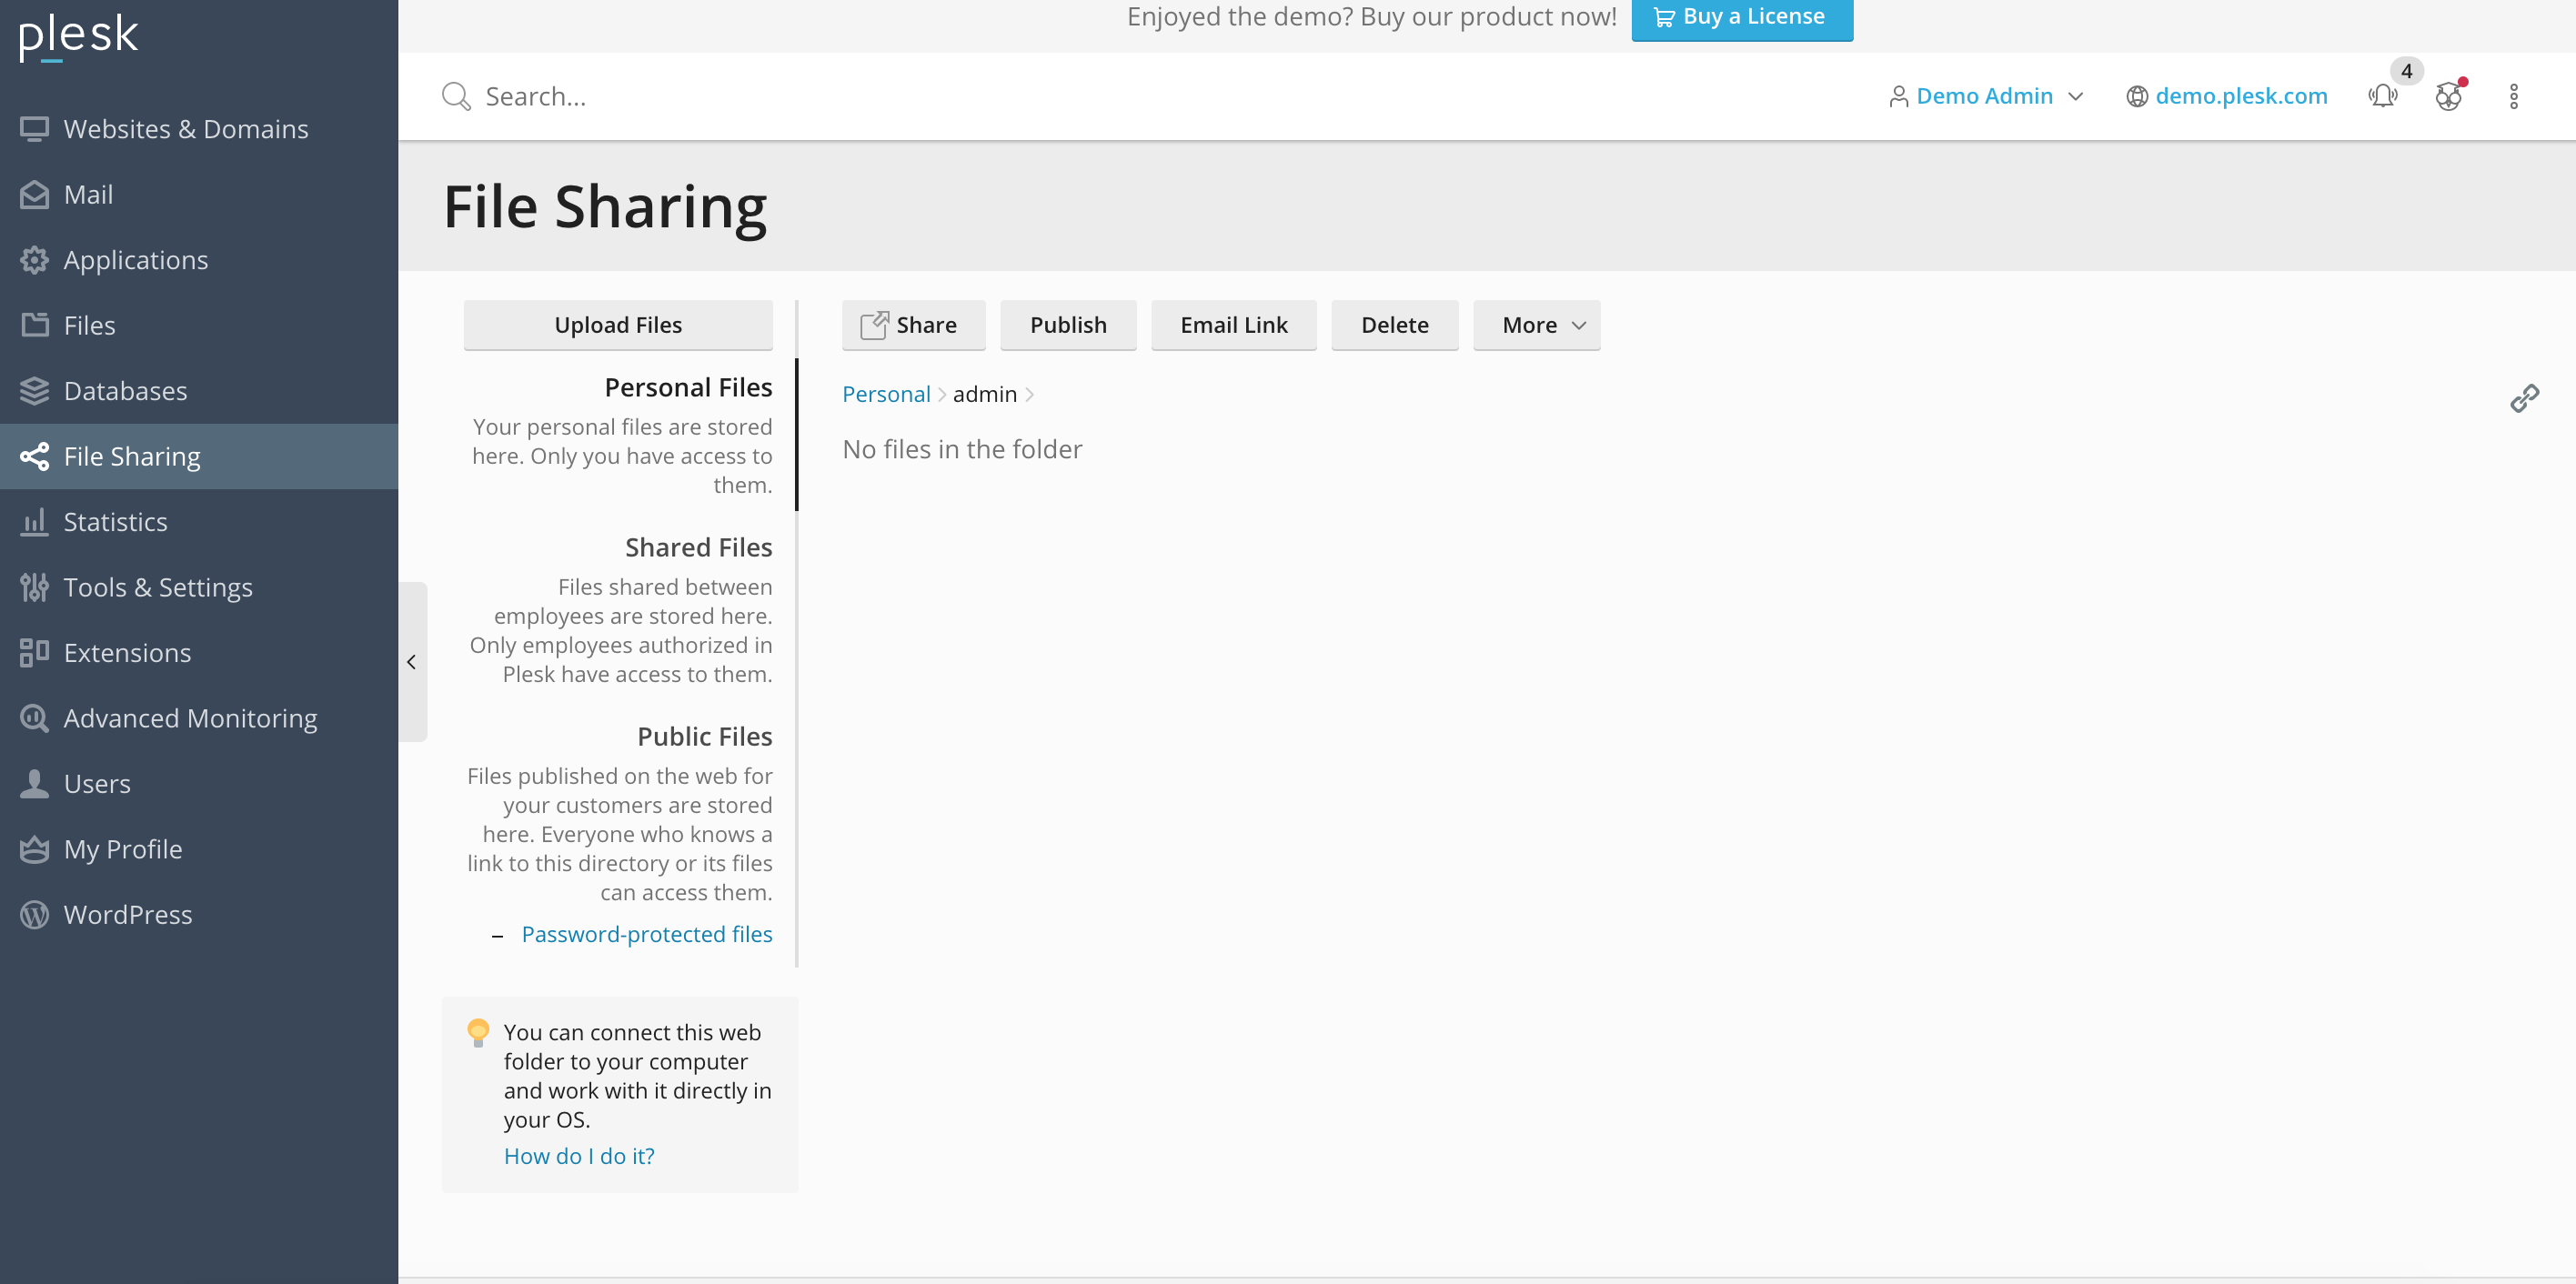Open the Plesk helper octopus icon
The width and height of the screenshot is (2576, 1284).
(x=2448, y=96)
